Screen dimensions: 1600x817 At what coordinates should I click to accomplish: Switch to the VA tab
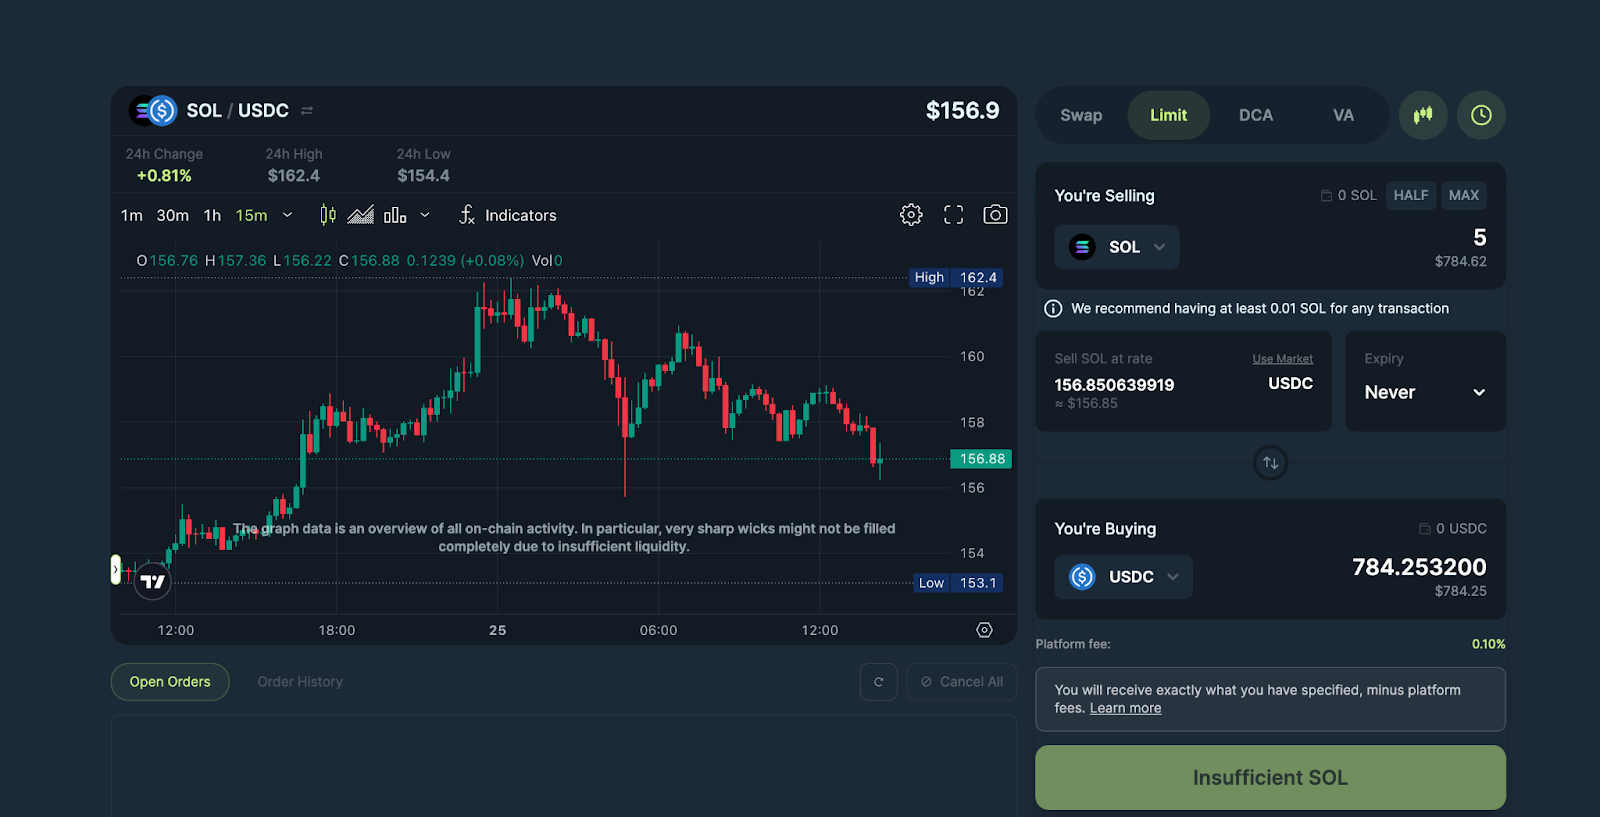pos(1343,115)
